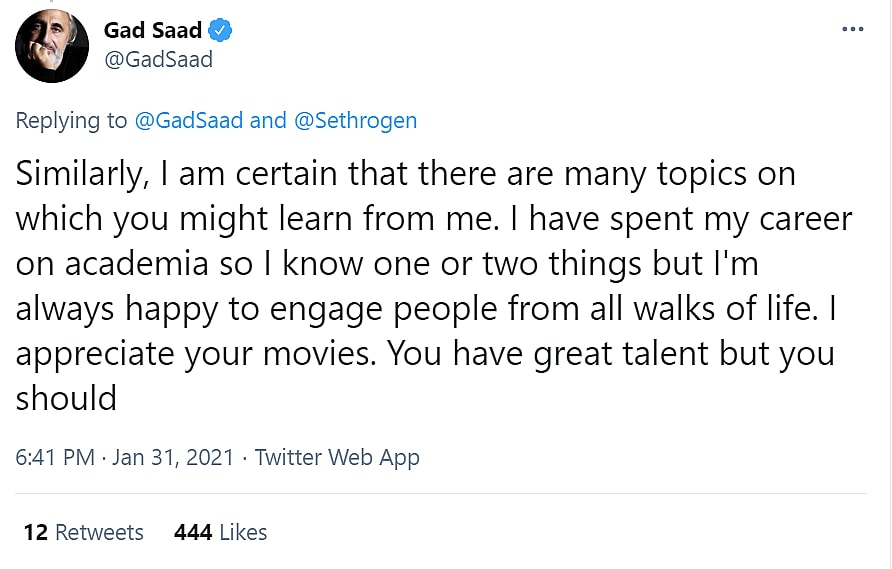Viewport: 892px width, 569px height.
Task: Click the "Gad Saad" display name
Action: tap(153, 30)
